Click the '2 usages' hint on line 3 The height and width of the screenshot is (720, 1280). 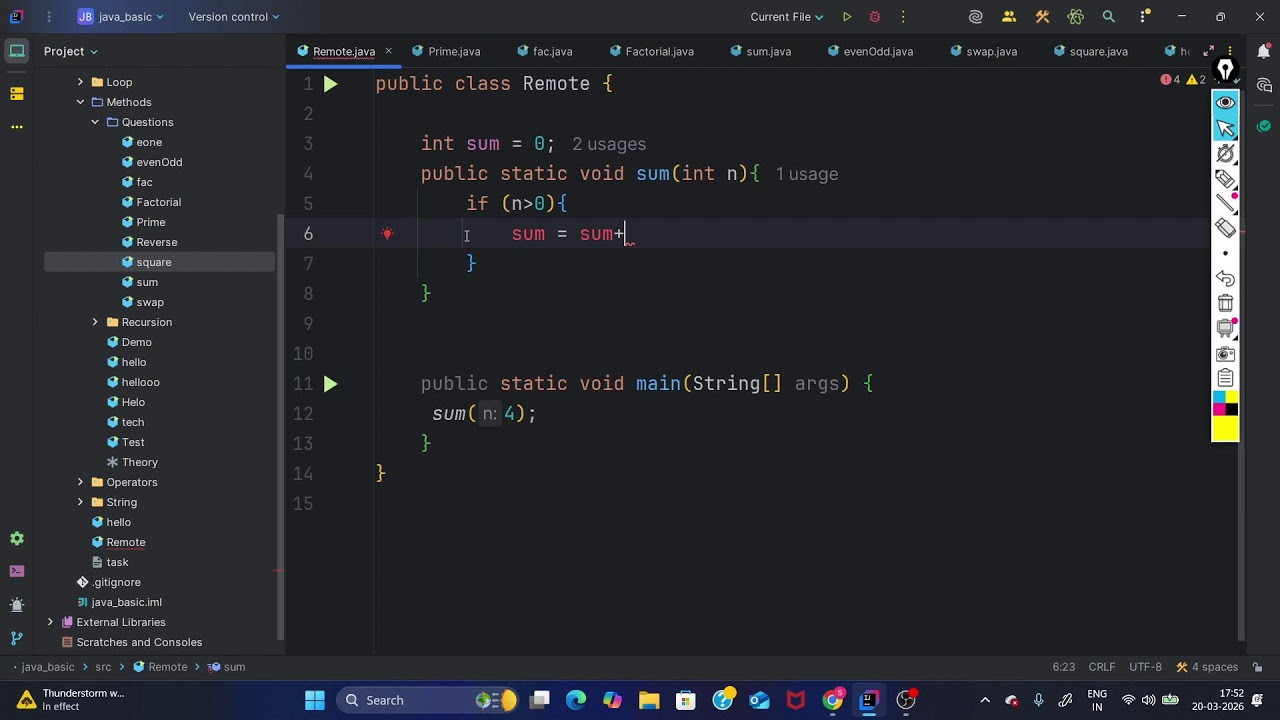(x=609, y=145)
